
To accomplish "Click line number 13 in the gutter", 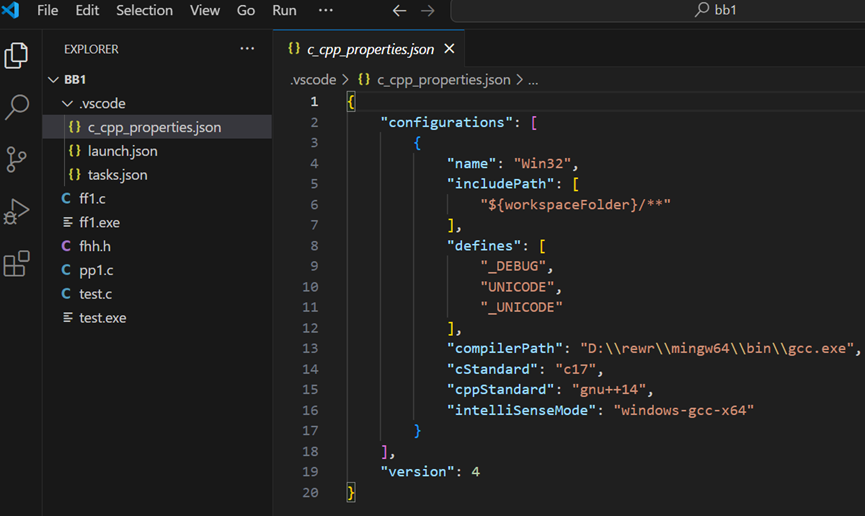I will 310,348.
